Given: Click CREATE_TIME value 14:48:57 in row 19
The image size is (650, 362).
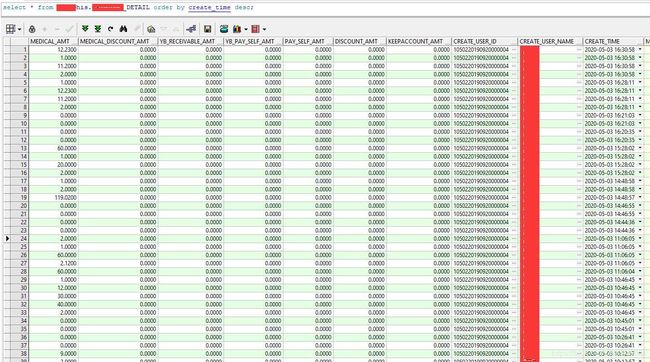Looking at the screenshot, I should click(x=610, y=197).
